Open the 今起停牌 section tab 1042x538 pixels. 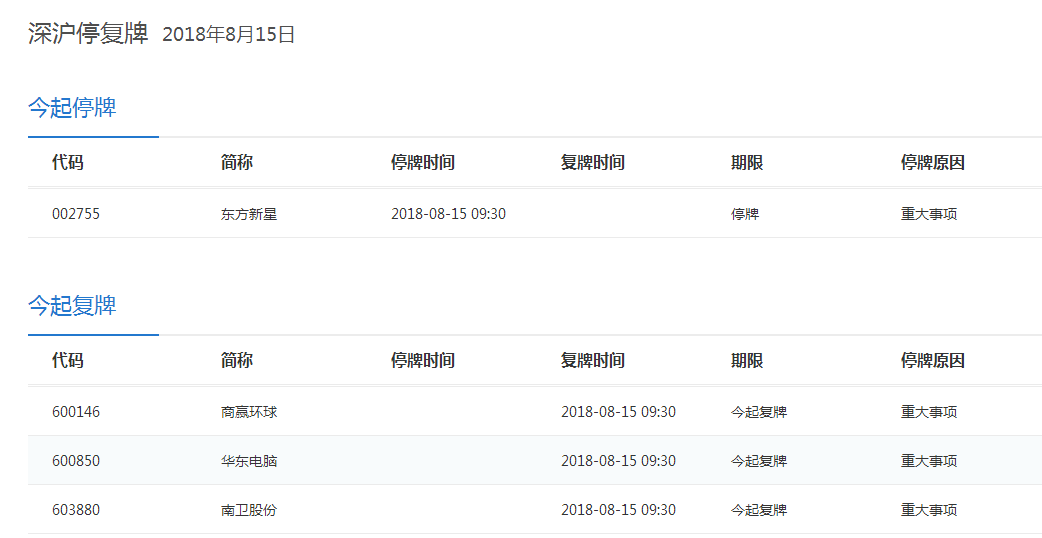[72, 108]
